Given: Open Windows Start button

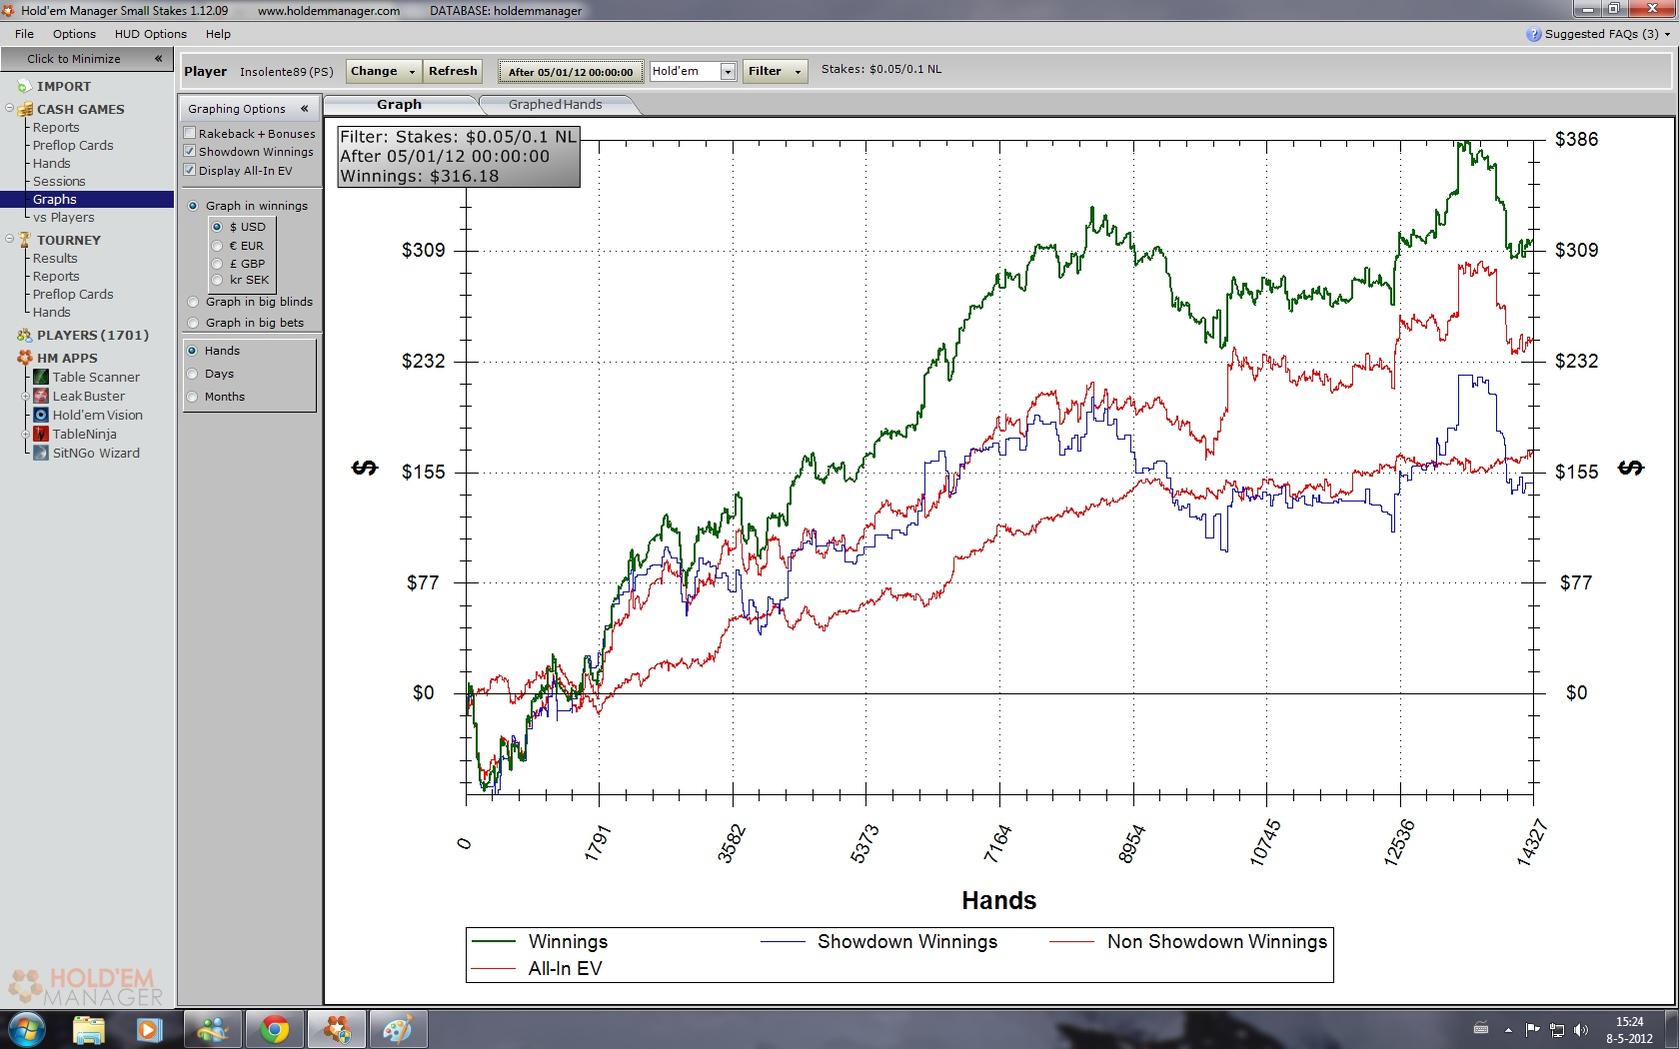Looking at the screenshot, I should pyautogui.click(x=25, y=1028).
